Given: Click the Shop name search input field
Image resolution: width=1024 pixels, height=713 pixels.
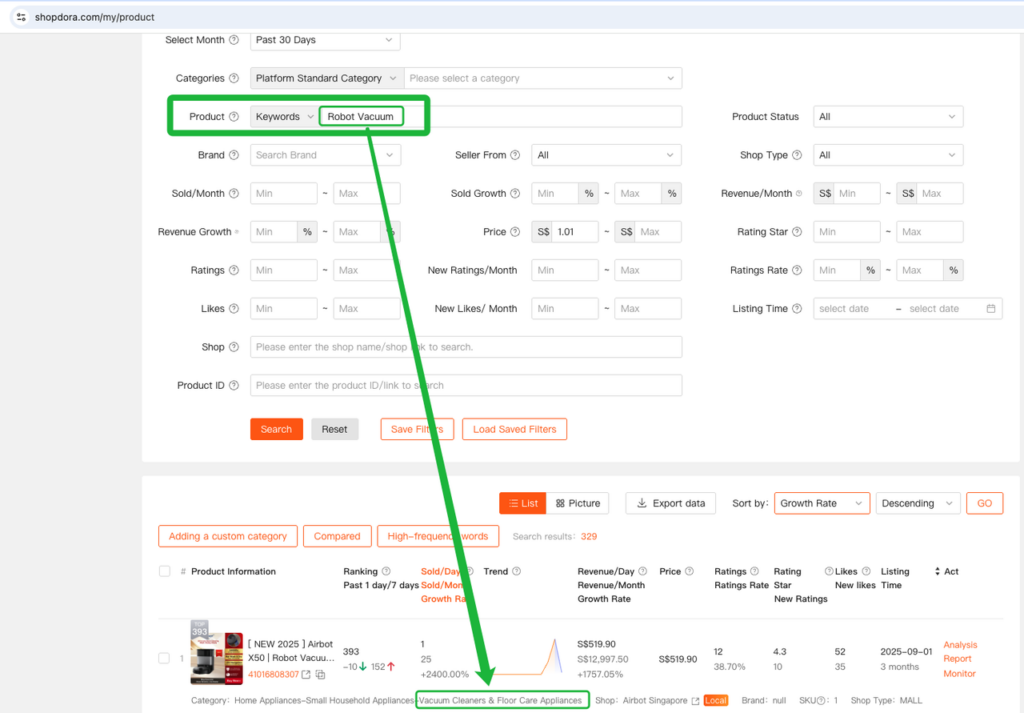Looking at the screenshot, I should [465, 347].
